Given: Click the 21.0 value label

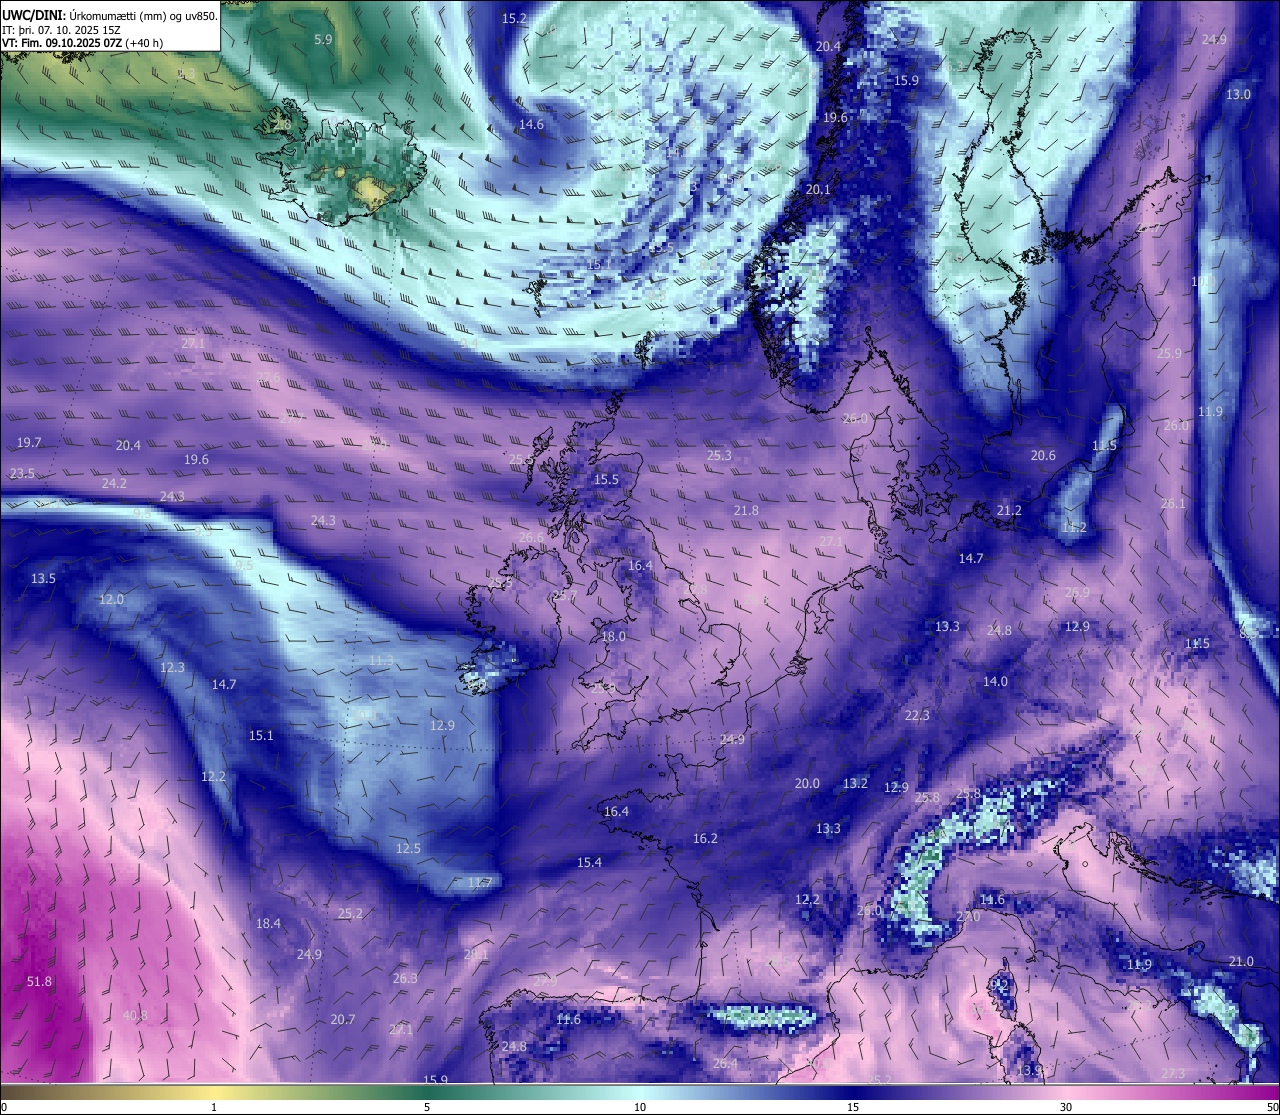Looking at the screenshot, I should tap(1241, 962).
